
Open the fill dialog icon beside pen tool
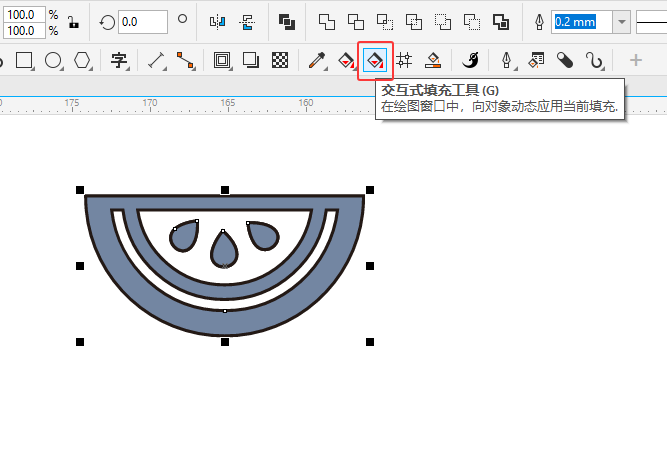click(x=536, y=60)
